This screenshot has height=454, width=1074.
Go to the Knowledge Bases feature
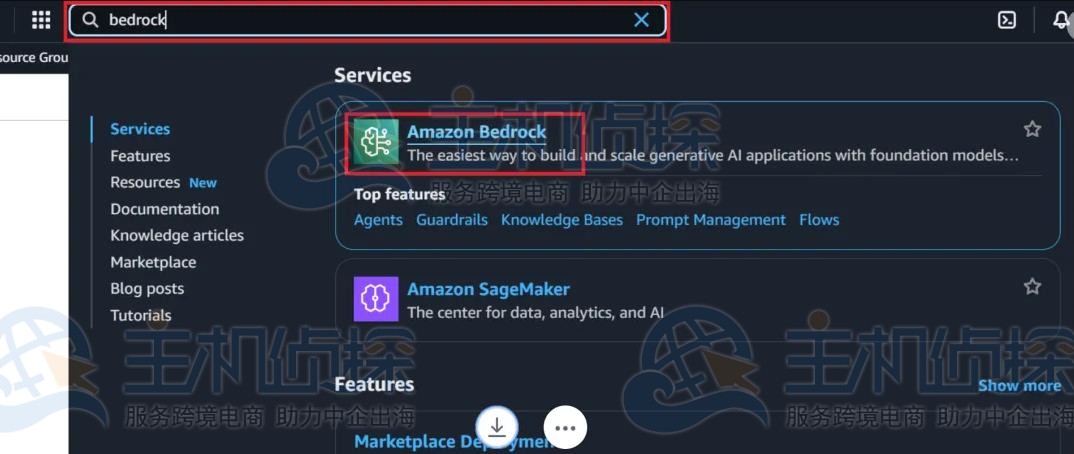(562, 220)
